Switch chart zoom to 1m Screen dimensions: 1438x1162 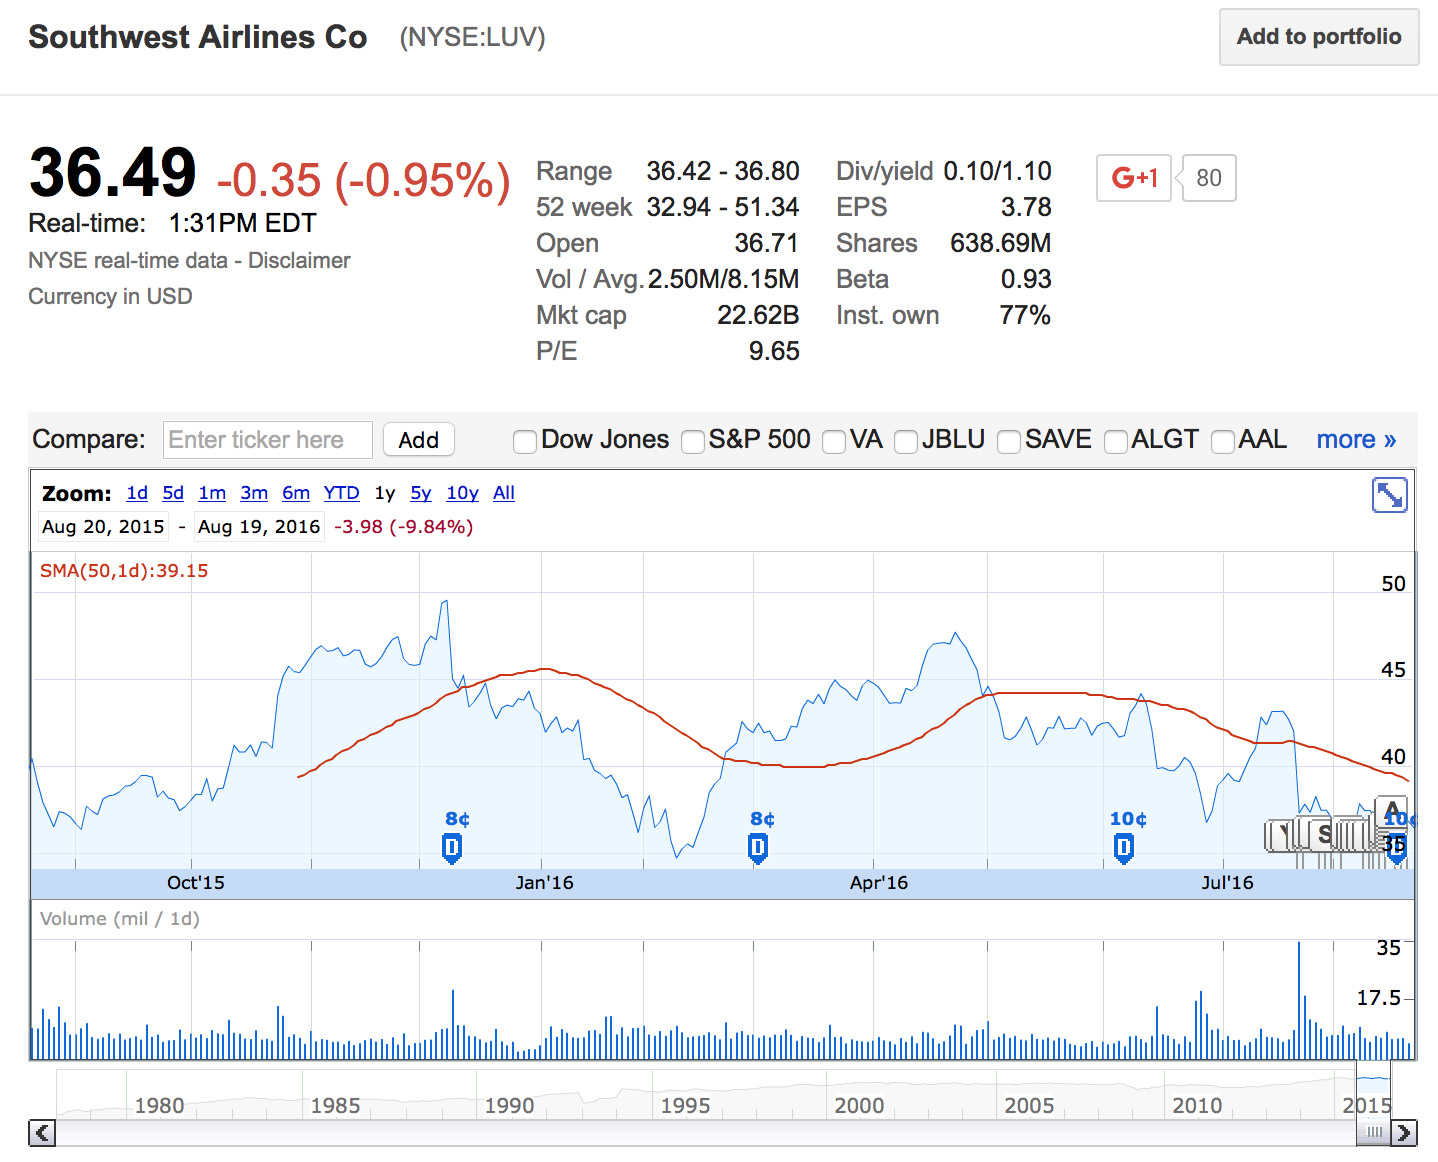tap(212, 493)
